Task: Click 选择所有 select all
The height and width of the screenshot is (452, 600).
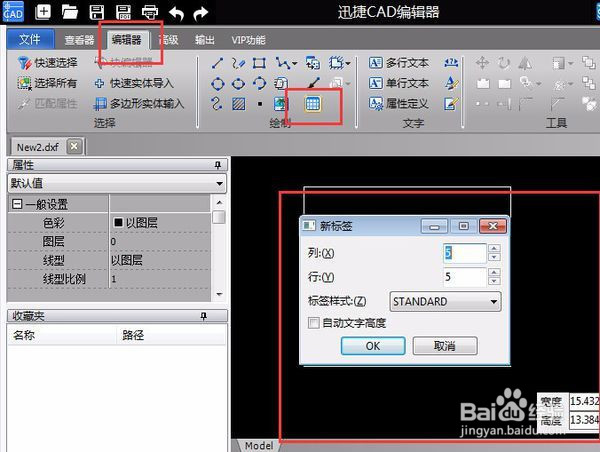Action: click(x=47, y=83)
